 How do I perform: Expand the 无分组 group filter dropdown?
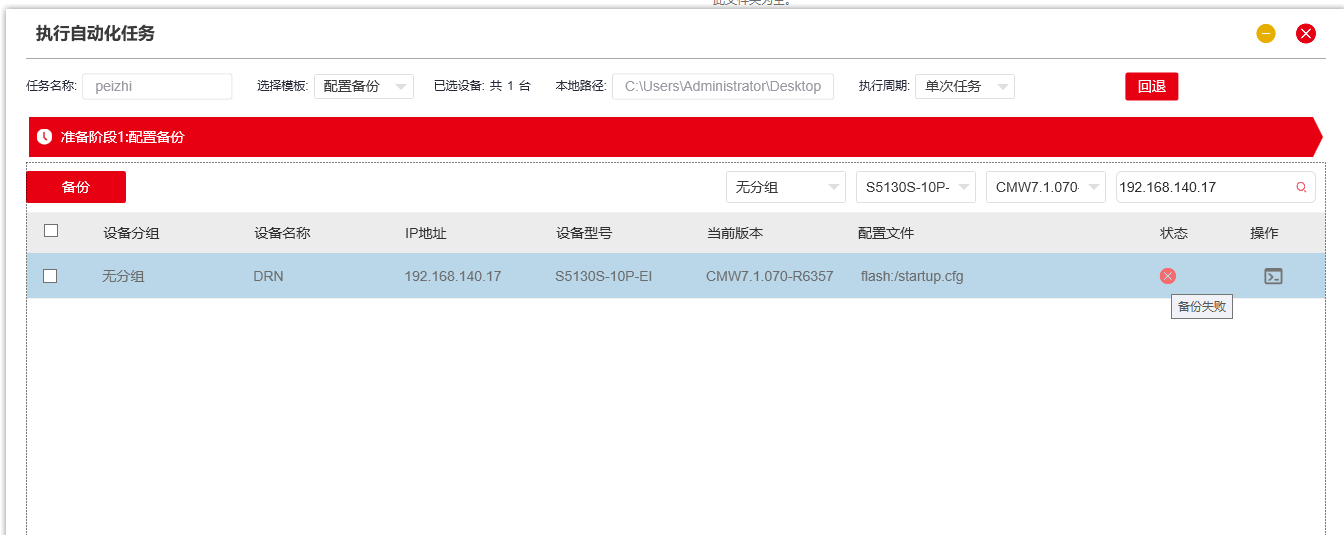(785, 187)
